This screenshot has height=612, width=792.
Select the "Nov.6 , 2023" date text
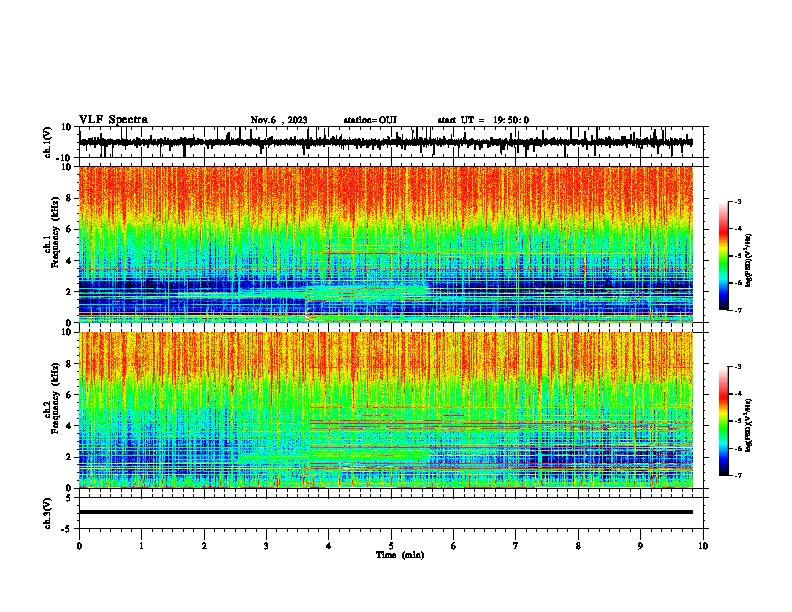point(279,120)
